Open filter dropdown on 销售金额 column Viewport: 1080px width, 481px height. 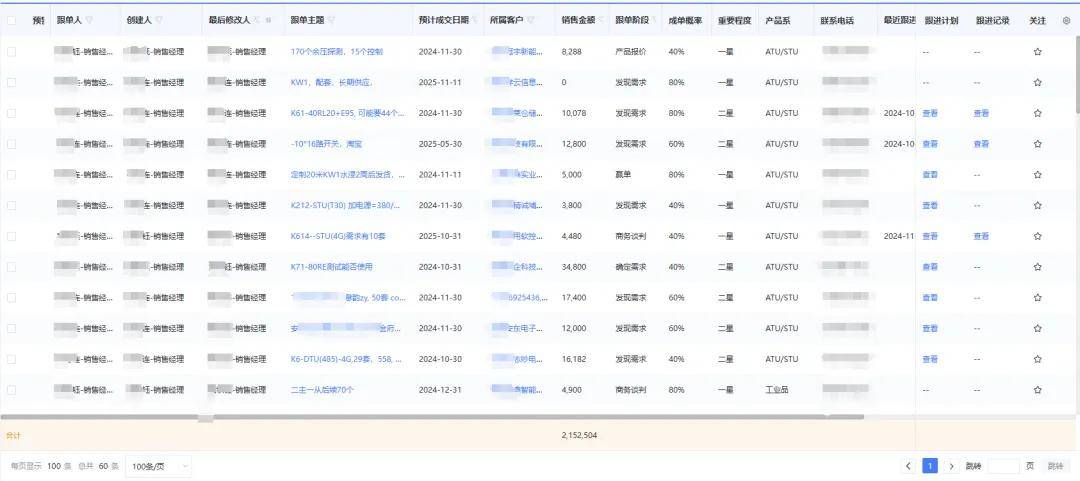coord(603,20)
